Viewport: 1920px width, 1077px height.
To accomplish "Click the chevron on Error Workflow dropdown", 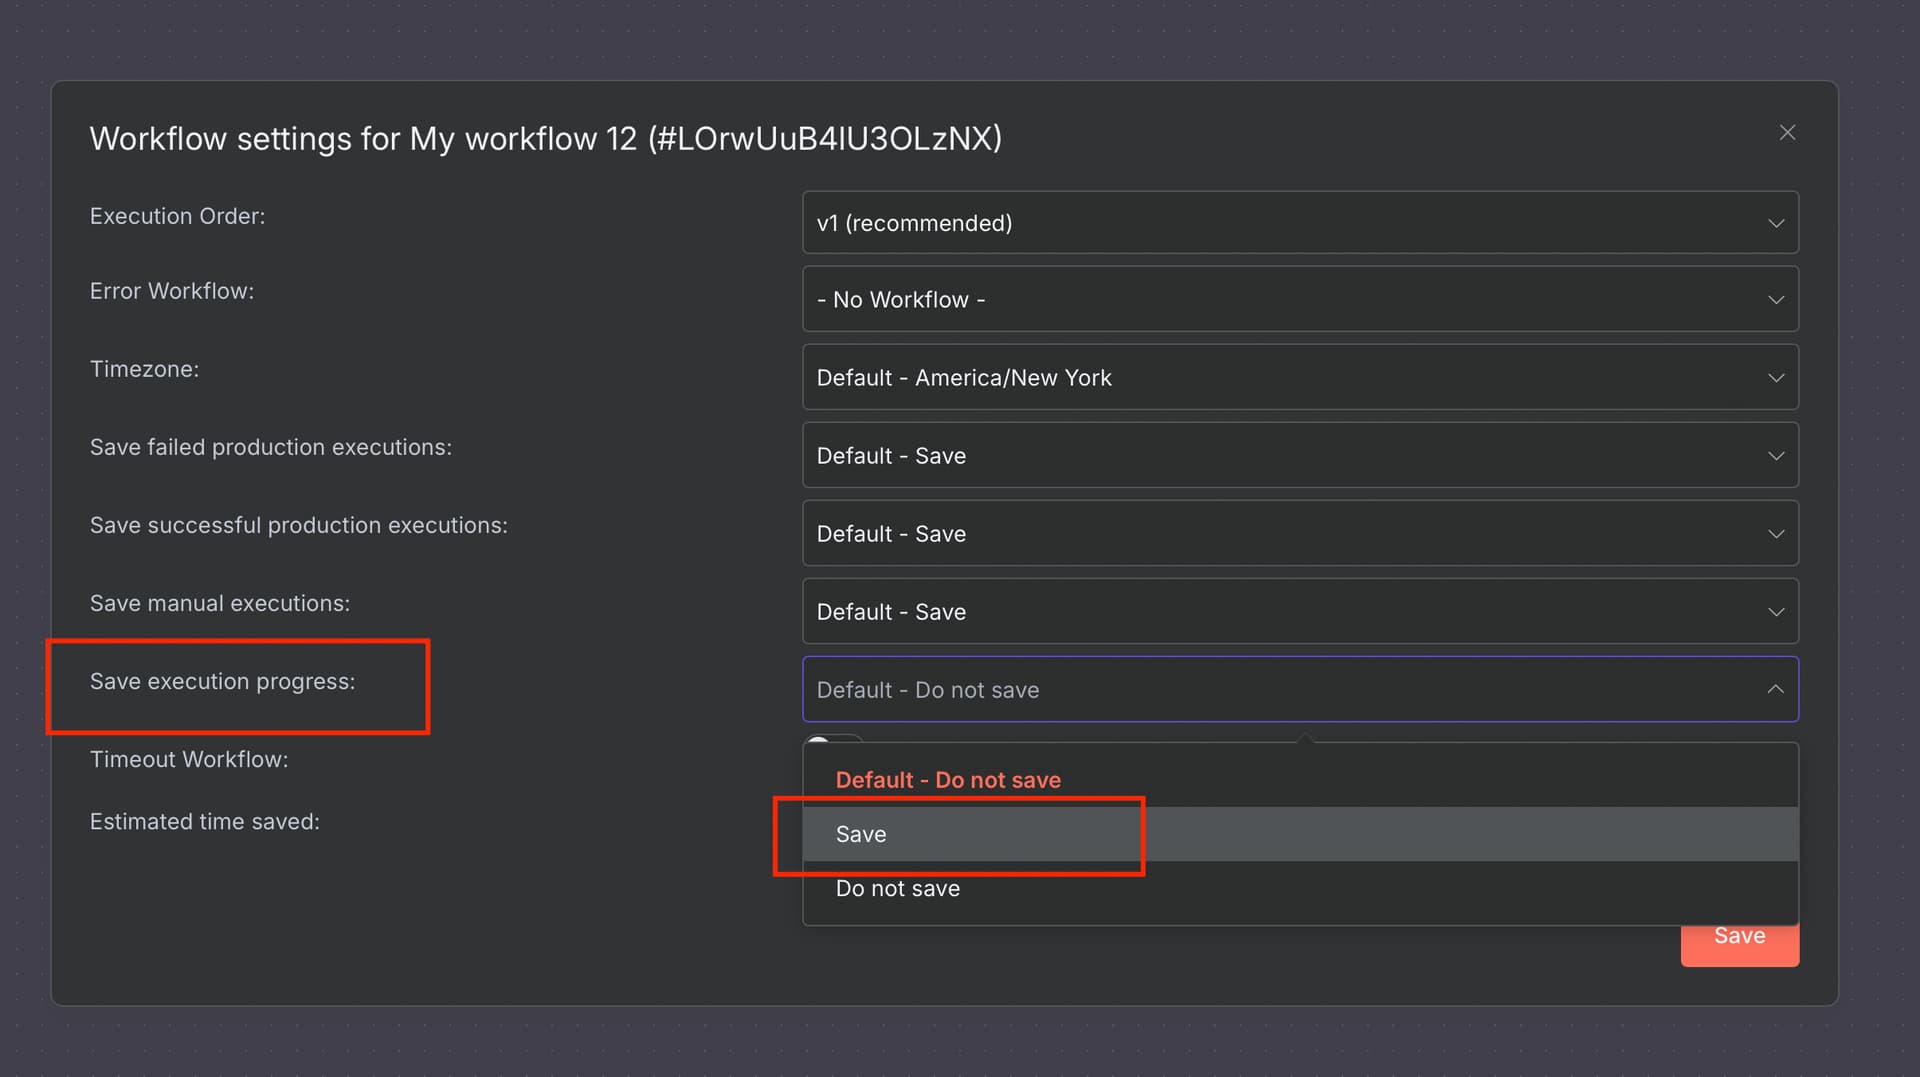I will pyautogui.click(x=1776, y=299).
